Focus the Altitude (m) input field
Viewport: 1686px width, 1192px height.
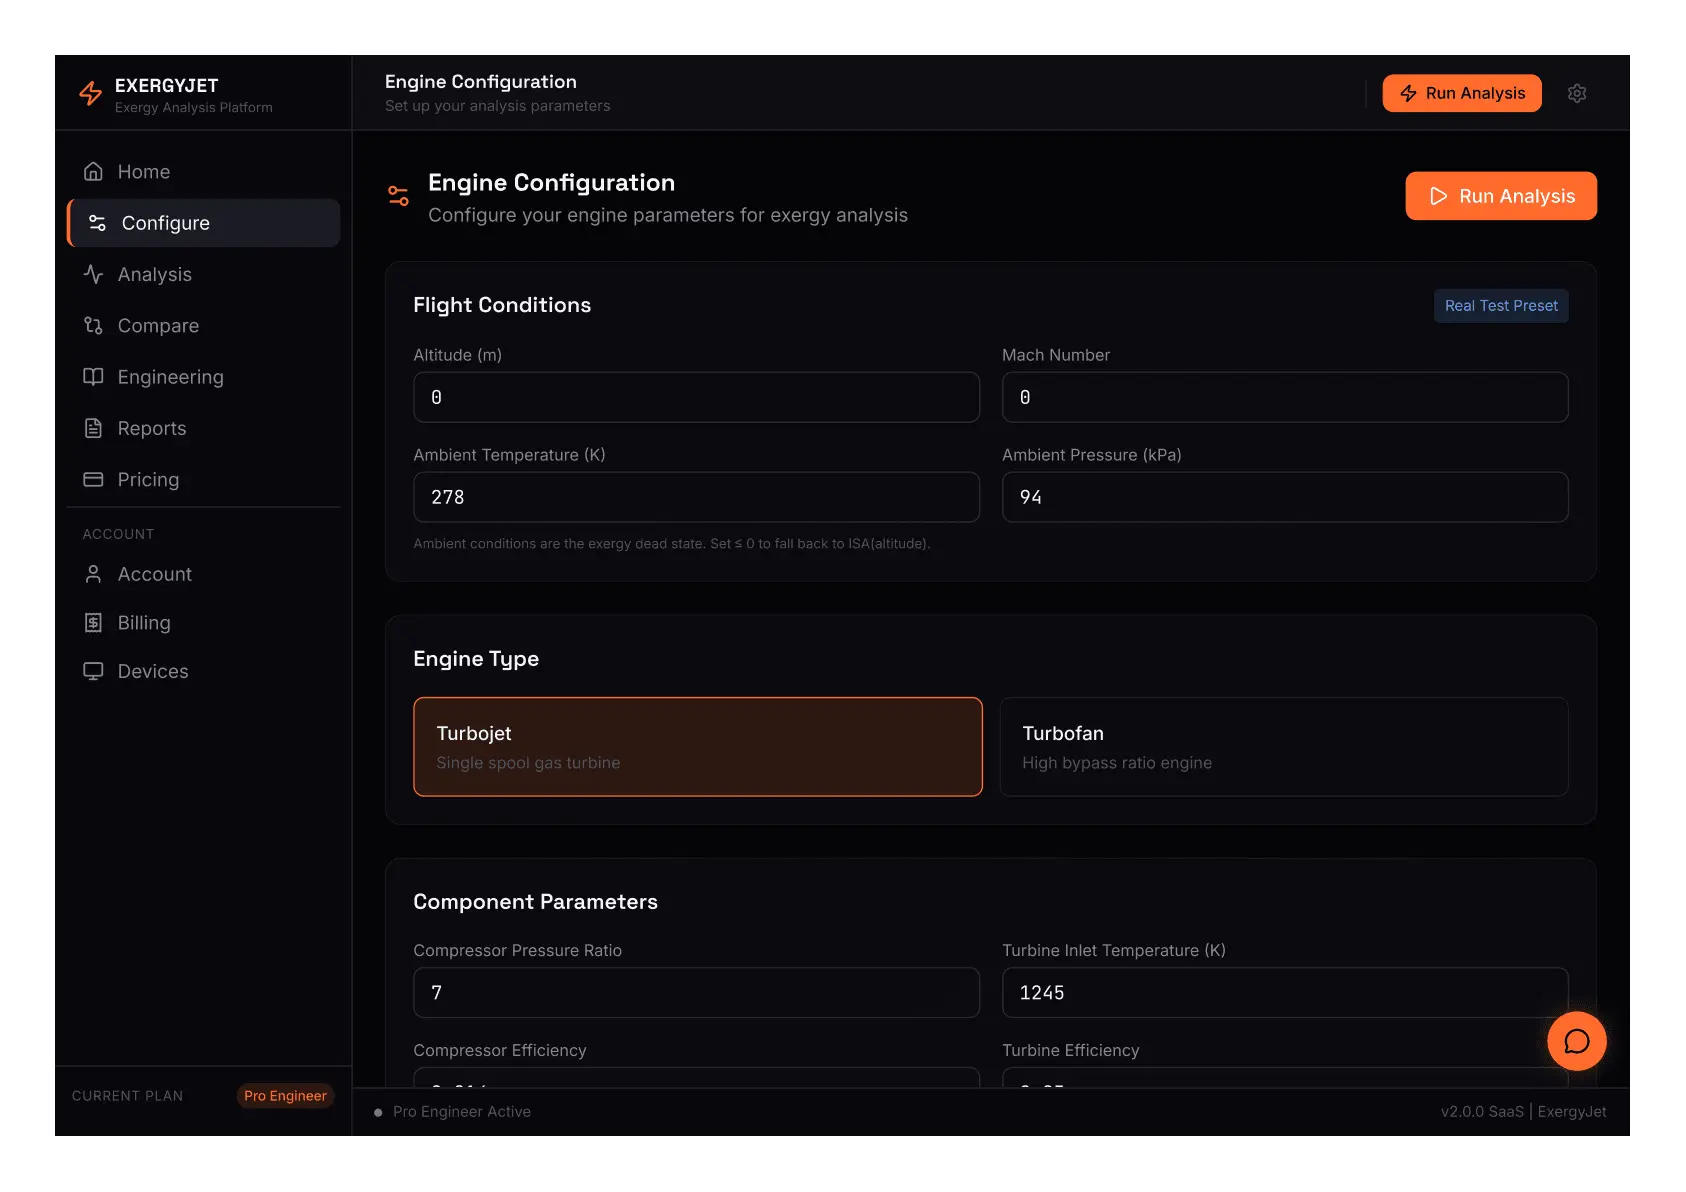tap(697, 397)
